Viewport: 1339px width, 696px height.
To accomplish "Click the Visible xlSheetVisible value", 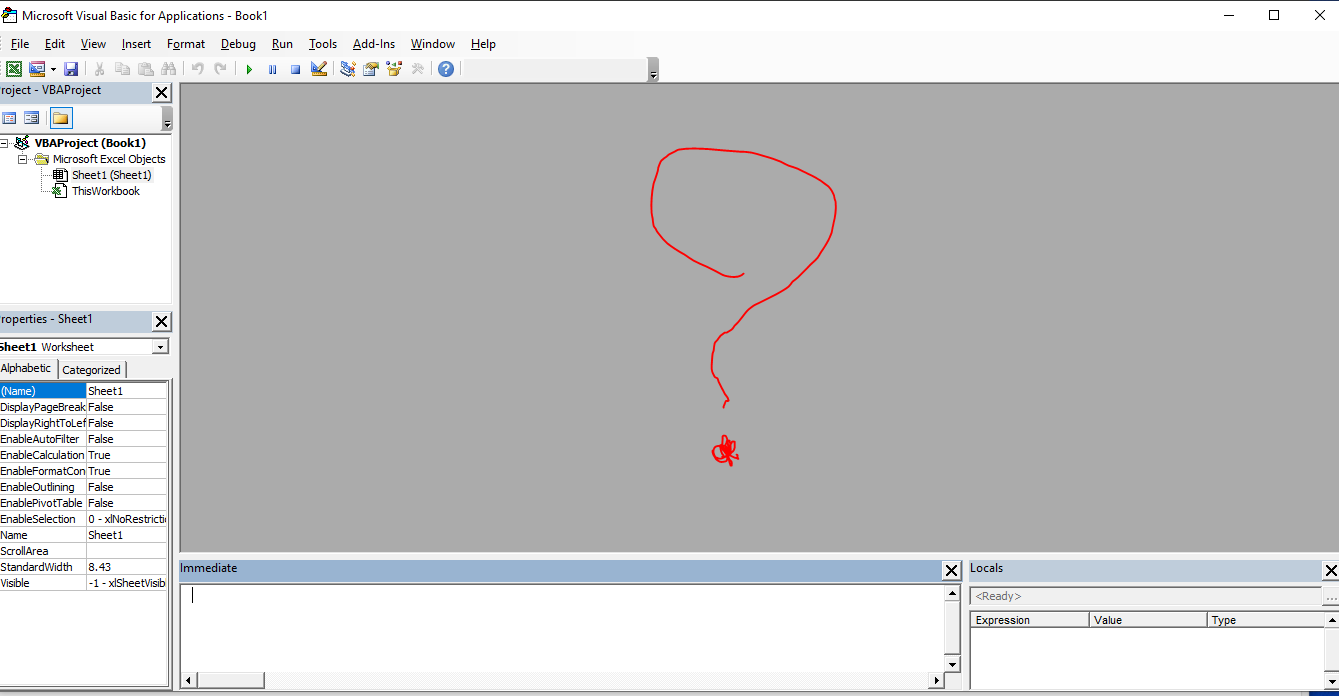I will coord(126,583).
